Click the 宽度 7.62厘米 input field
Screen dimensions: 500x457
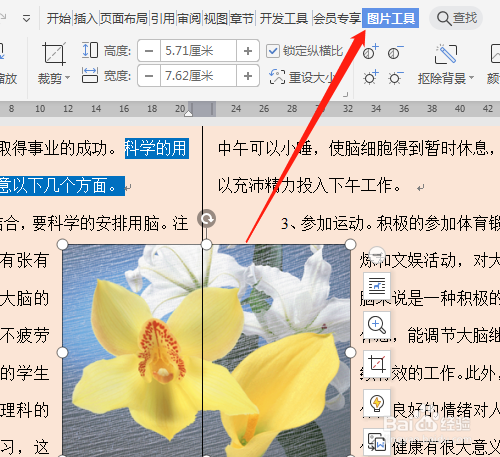[x=198, y=76]
